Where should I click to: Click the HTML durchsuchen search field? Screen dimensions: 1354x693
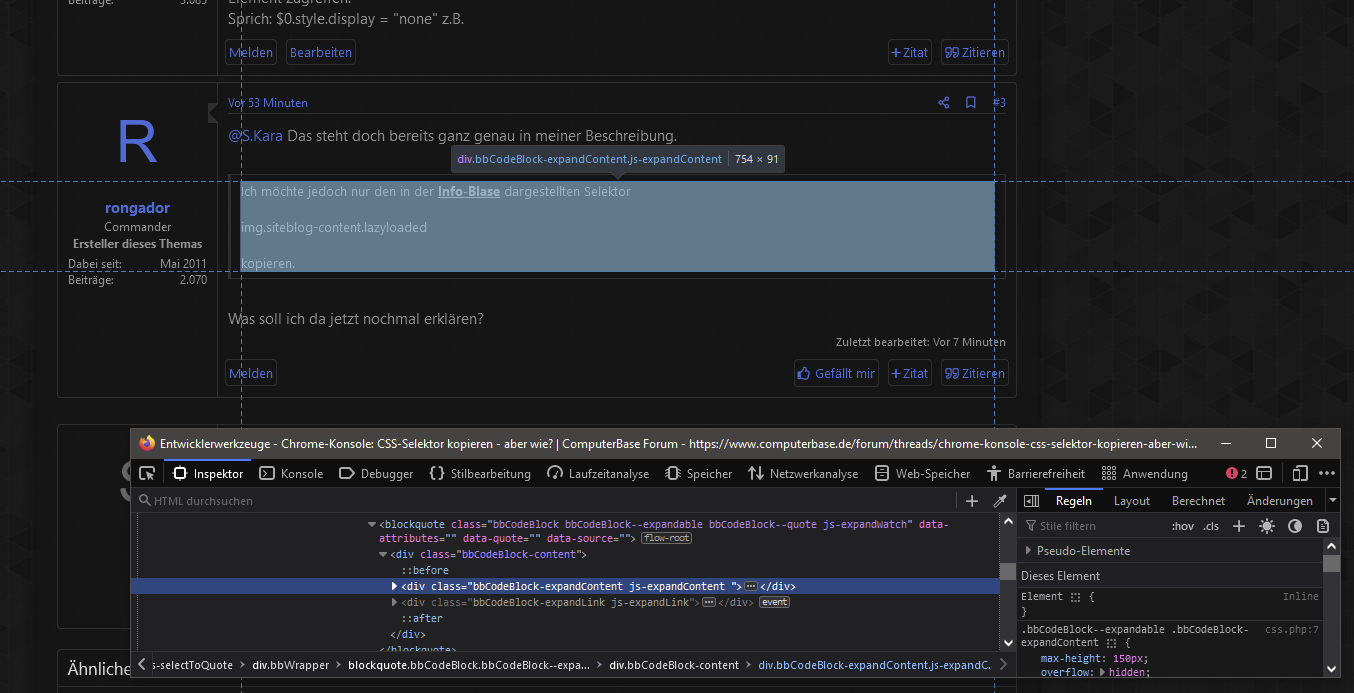[548, 501]
